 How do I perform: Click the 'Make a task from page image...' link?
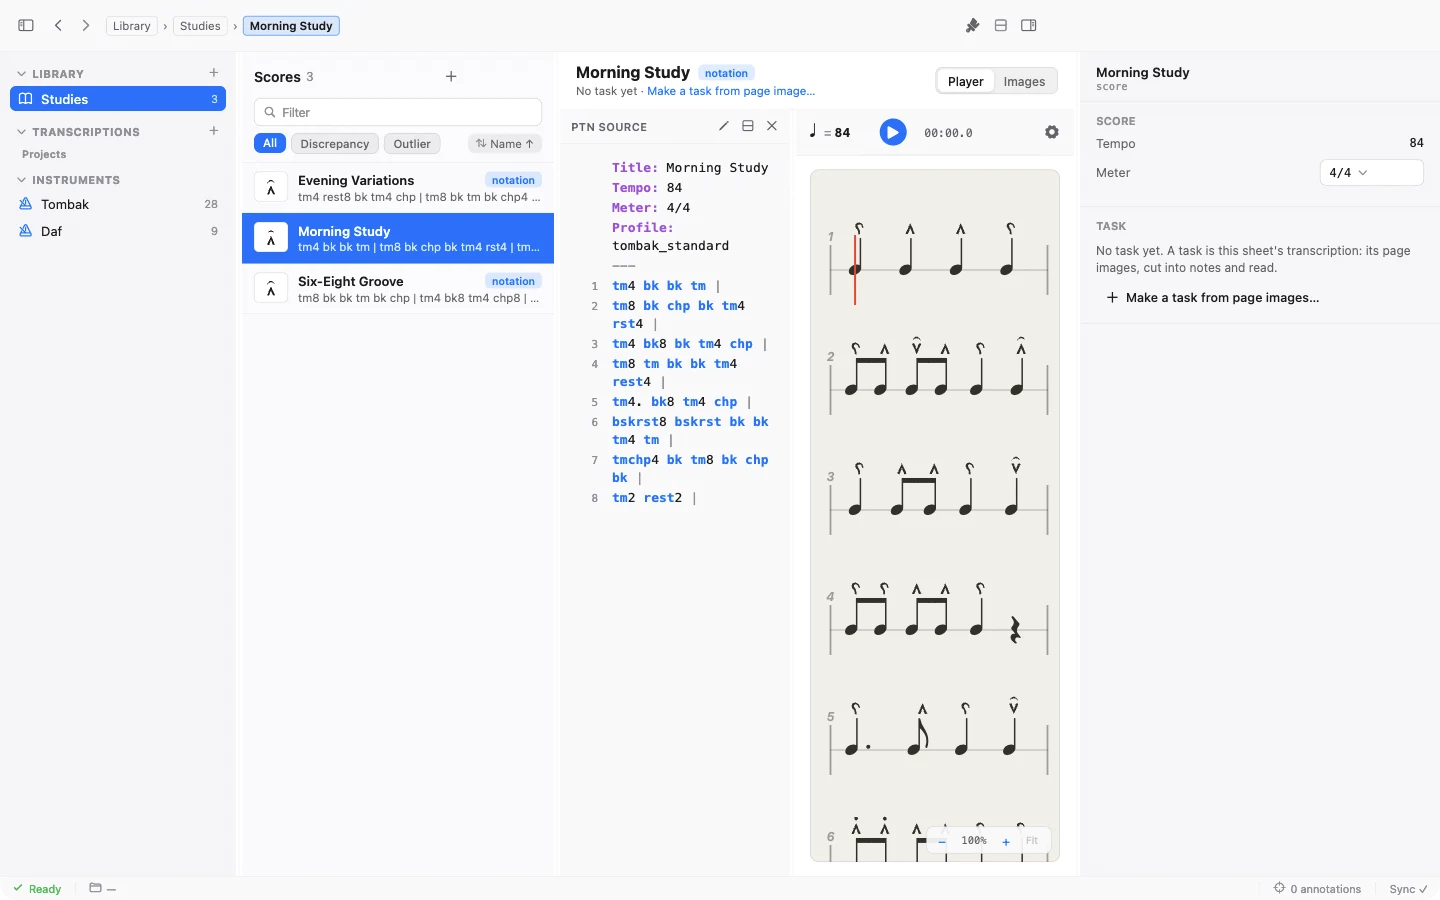(731, 91)
